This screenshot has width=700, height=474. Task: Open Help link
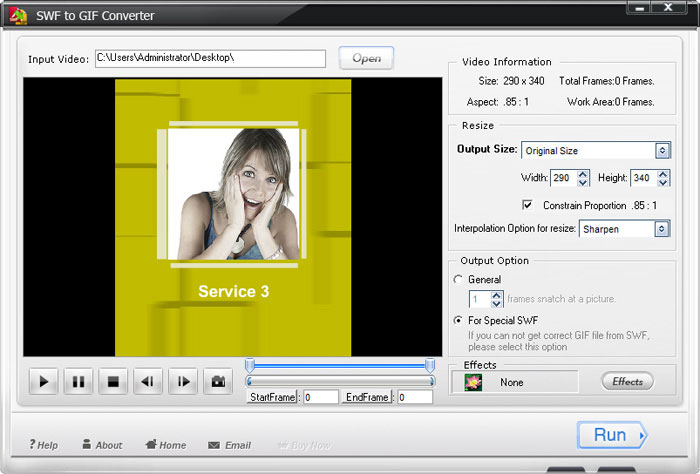pyautogui.click(x=44, y=445)
